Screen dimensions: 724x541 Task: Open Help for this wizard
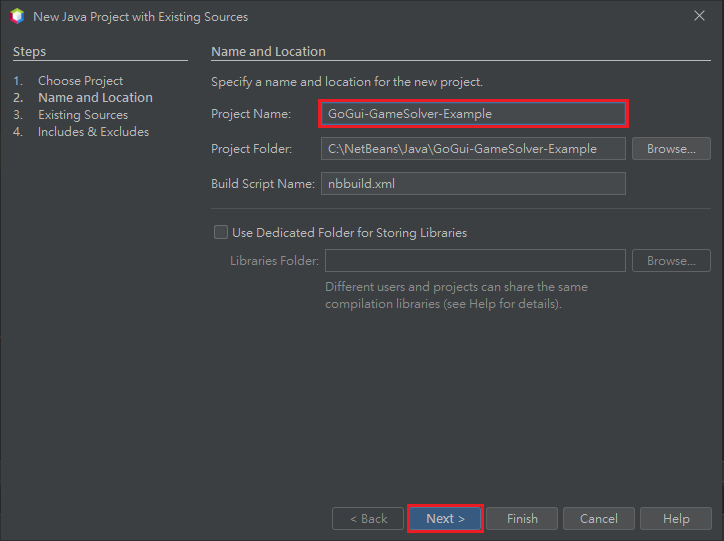click(676, 518)
